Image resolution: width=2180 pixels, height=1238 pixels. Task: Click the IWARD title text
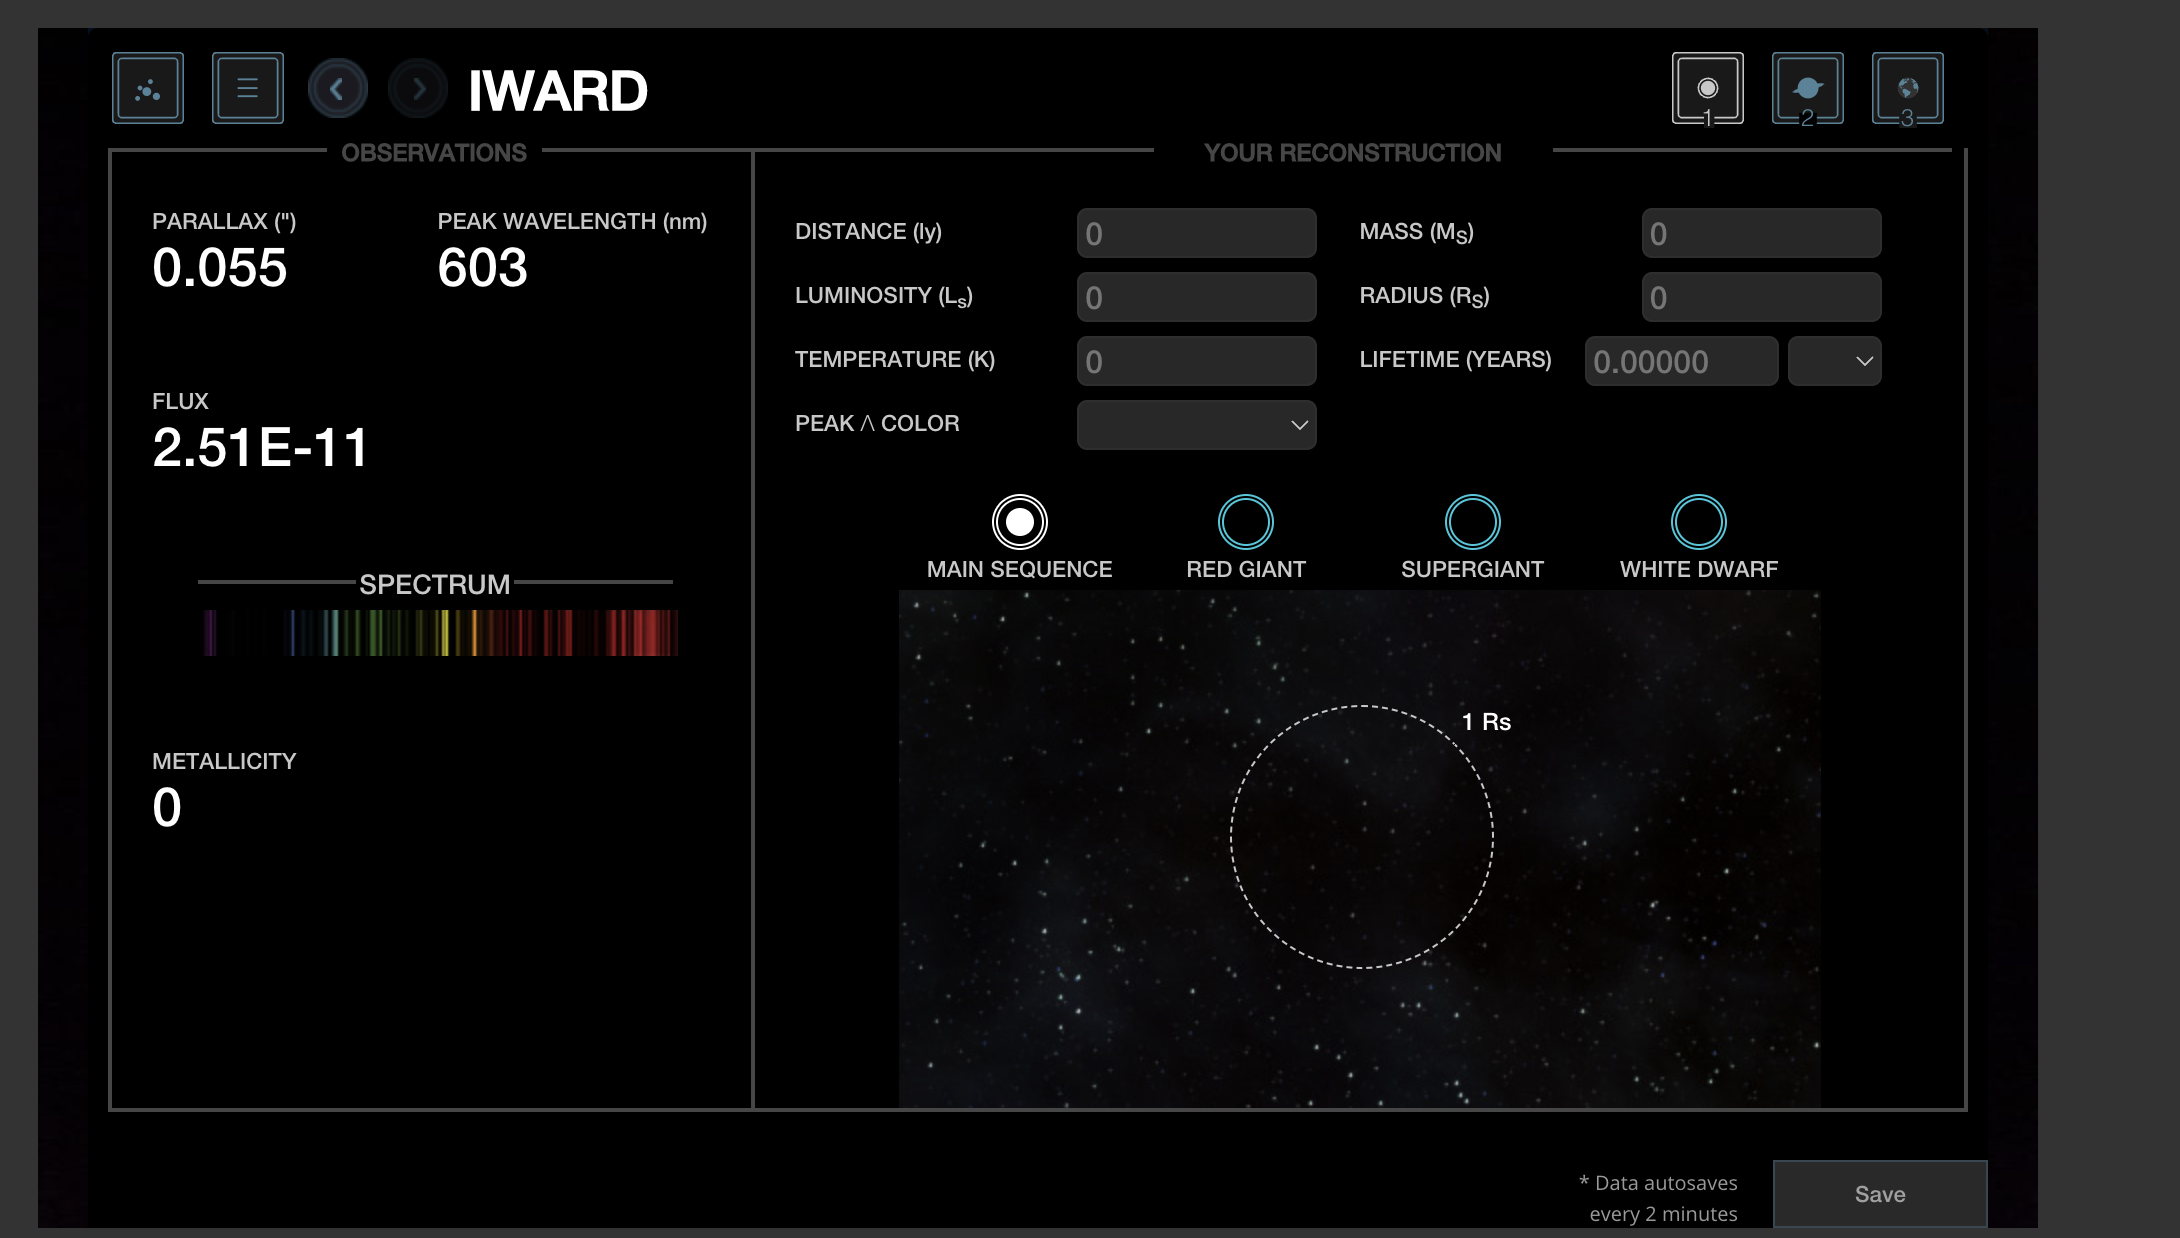557,90
